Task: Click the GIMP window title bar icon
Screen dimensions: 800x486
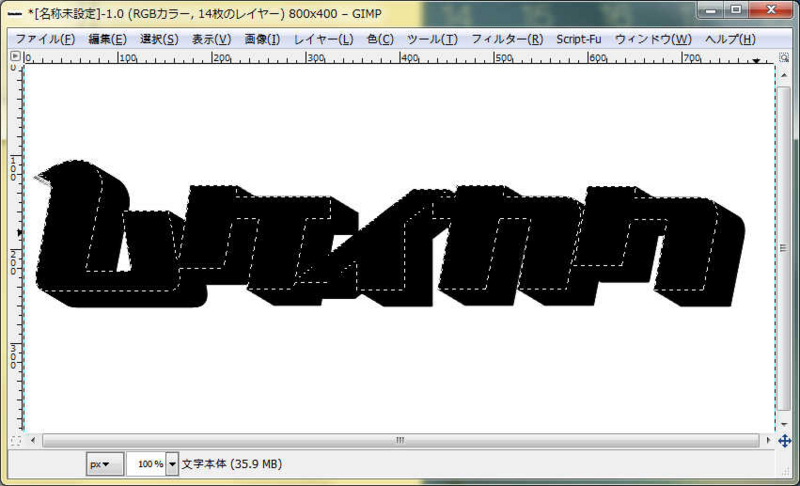Action: (x=15, y=14)
